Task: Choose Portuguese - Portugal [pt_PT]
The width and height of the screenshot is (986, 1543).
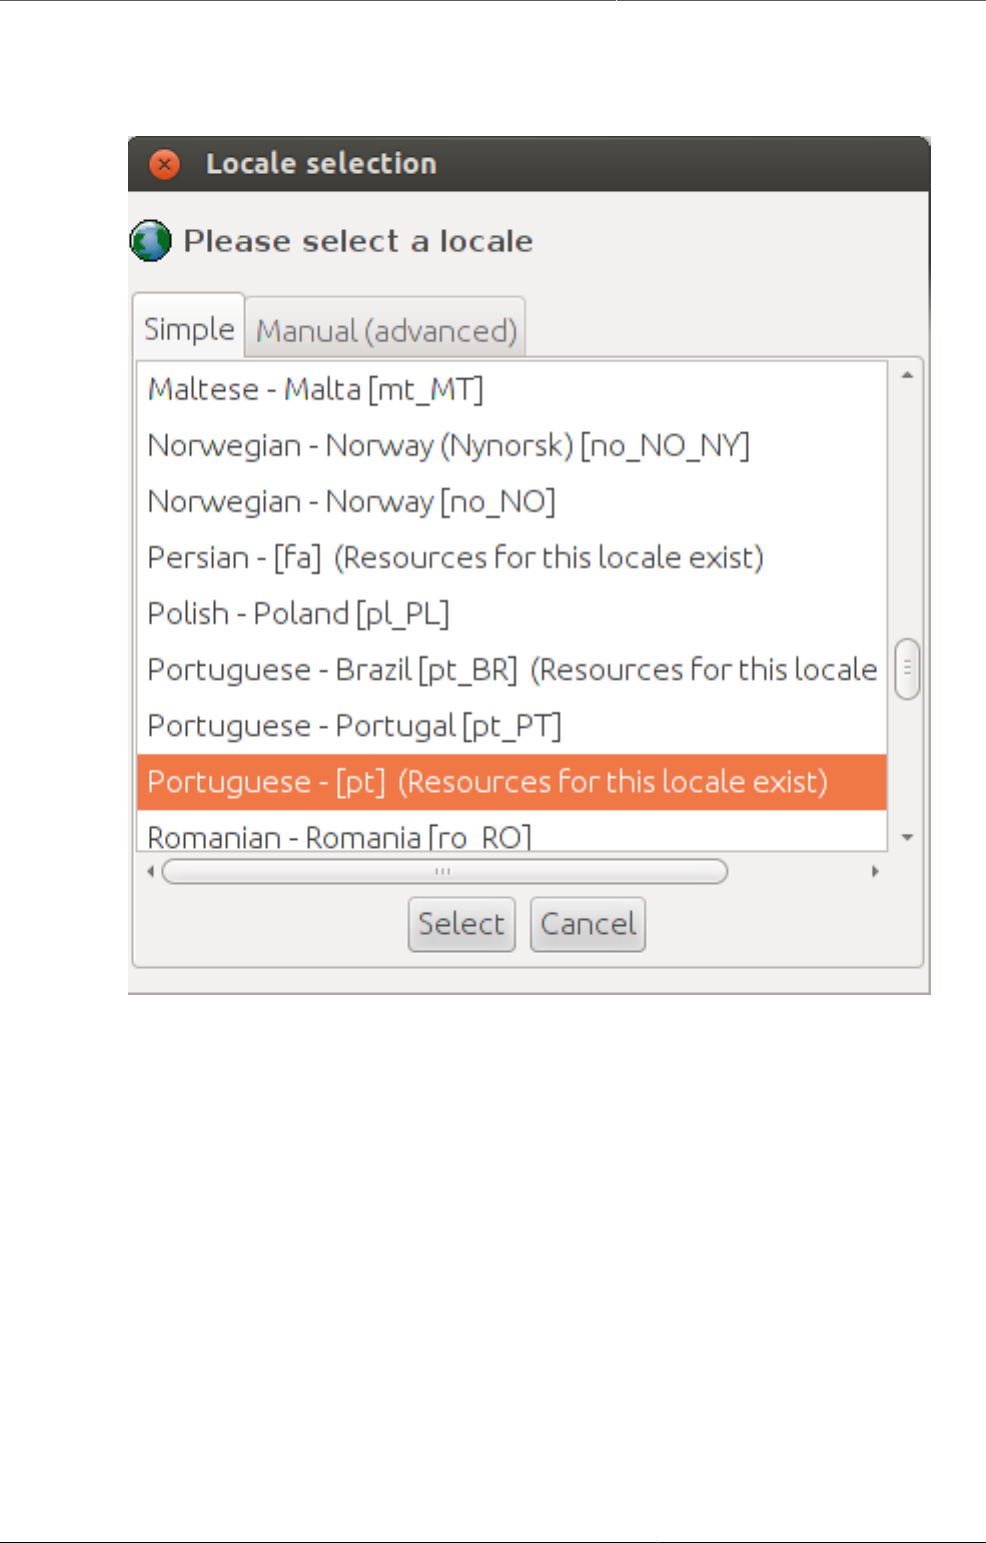Action: pos(354,725)
